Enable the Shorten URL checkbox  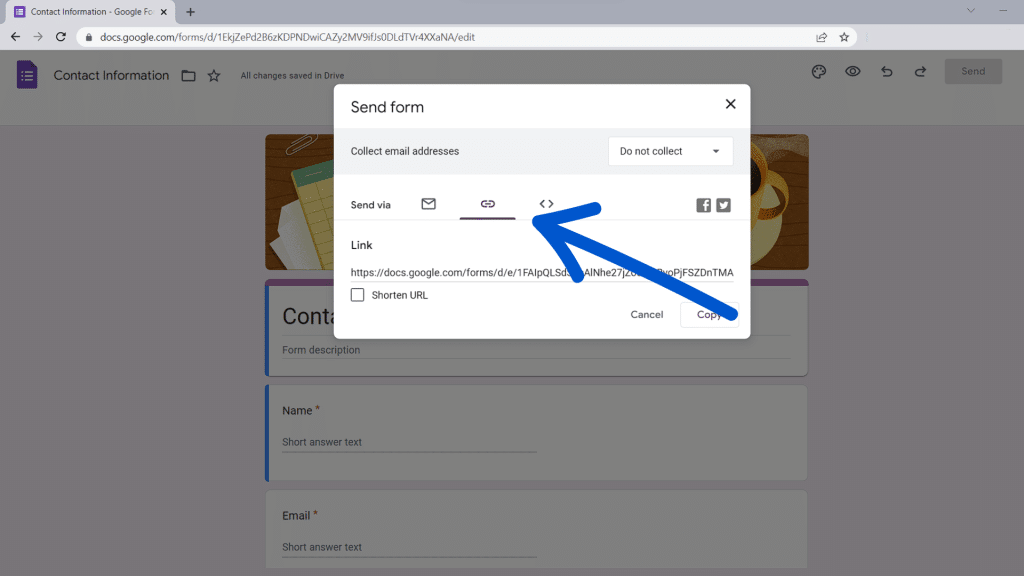(x=357, y=294)
